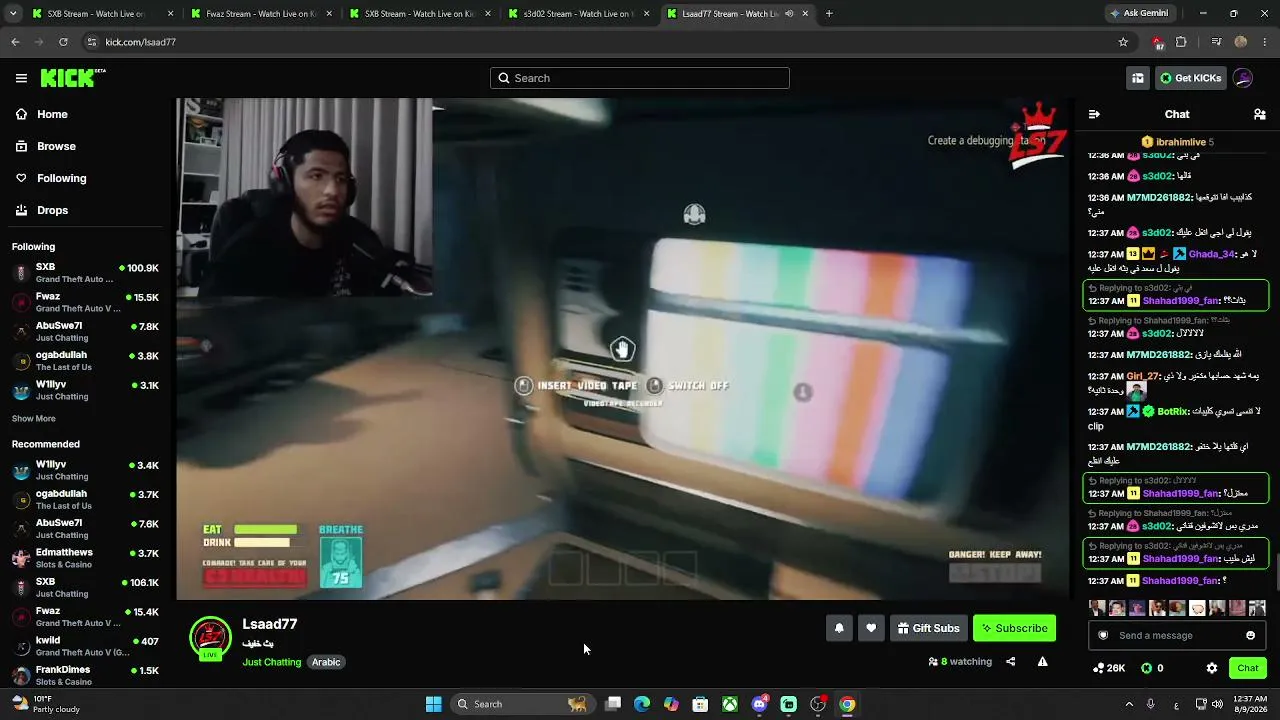Open chat settings gear icon

(x=1212, y=668)
